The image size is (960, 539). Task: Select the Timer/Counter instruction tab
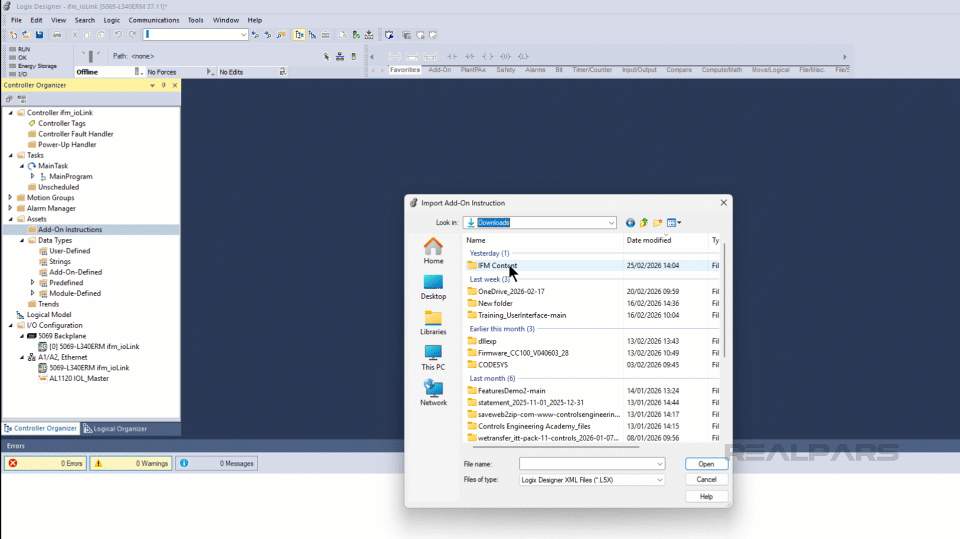(x=591, y=70)
